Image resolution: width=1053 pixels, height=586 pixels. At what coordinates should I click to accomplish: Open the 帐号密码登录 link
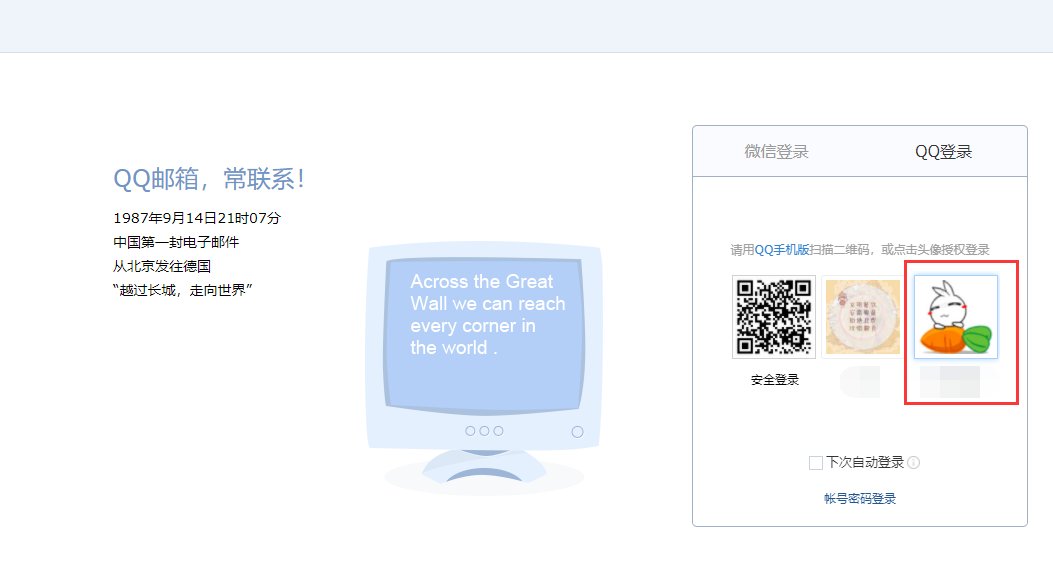pyautogui.click(x=860, y=499)
